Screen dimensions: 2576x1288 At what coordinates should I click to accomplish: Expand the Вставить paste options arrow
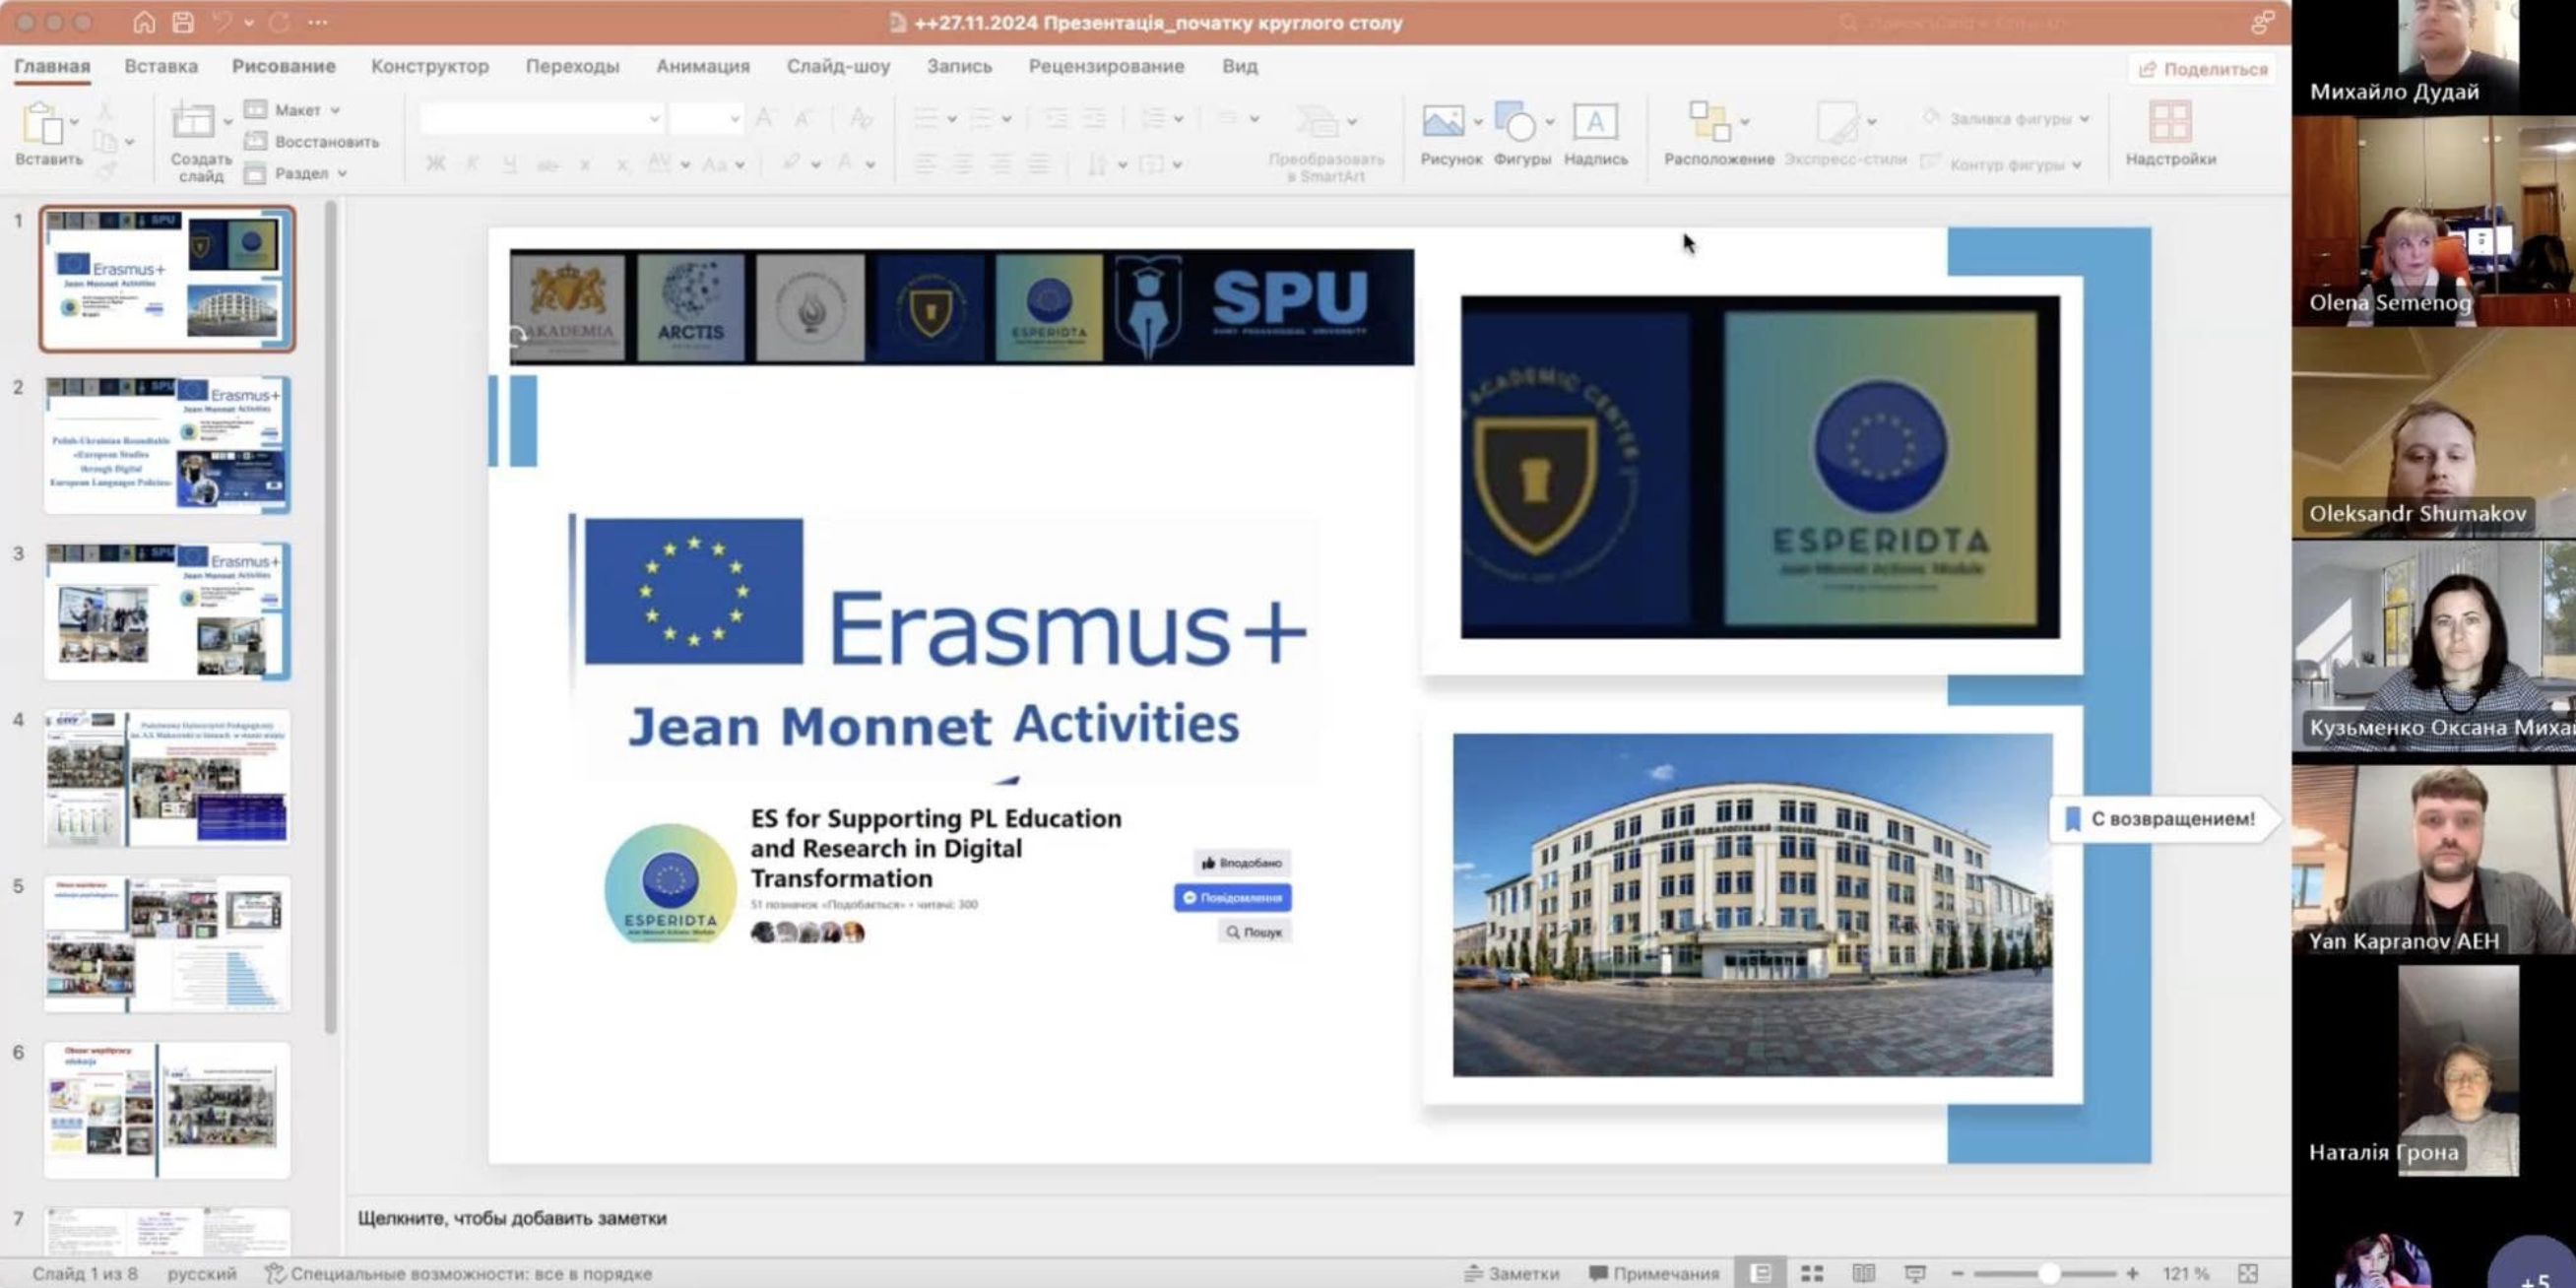(x=75, y=122)
